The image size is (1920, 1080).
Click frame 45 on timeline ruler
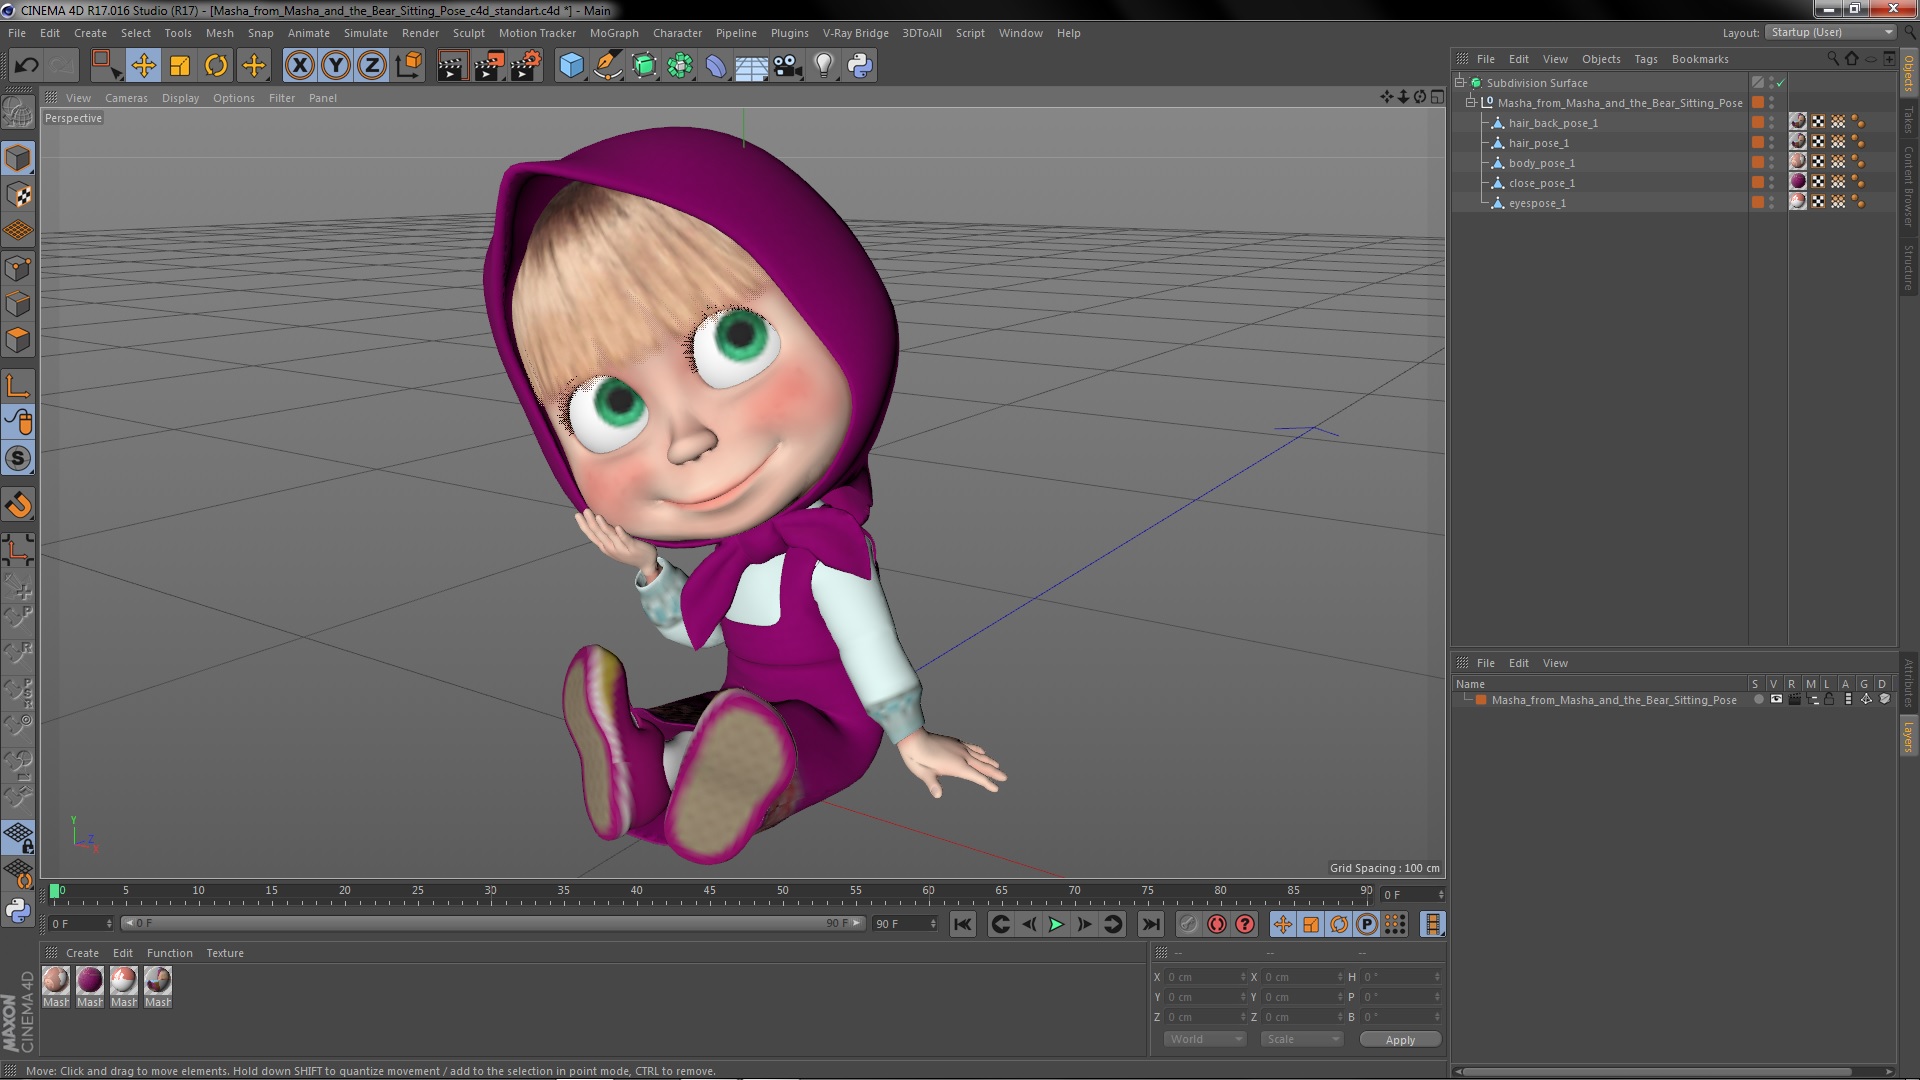[x=709, y=890]
